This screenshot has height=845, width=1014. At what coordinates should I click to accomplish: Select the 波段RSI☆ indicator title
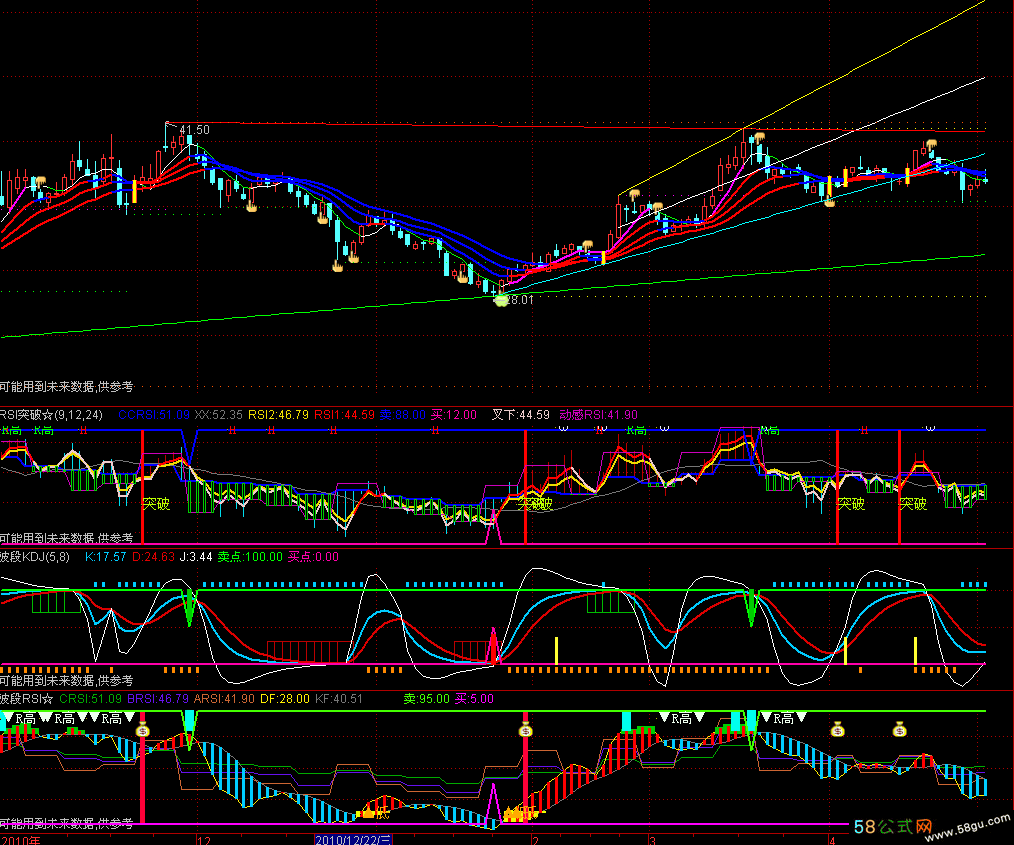pyautogui.click(x=27, y=699)
